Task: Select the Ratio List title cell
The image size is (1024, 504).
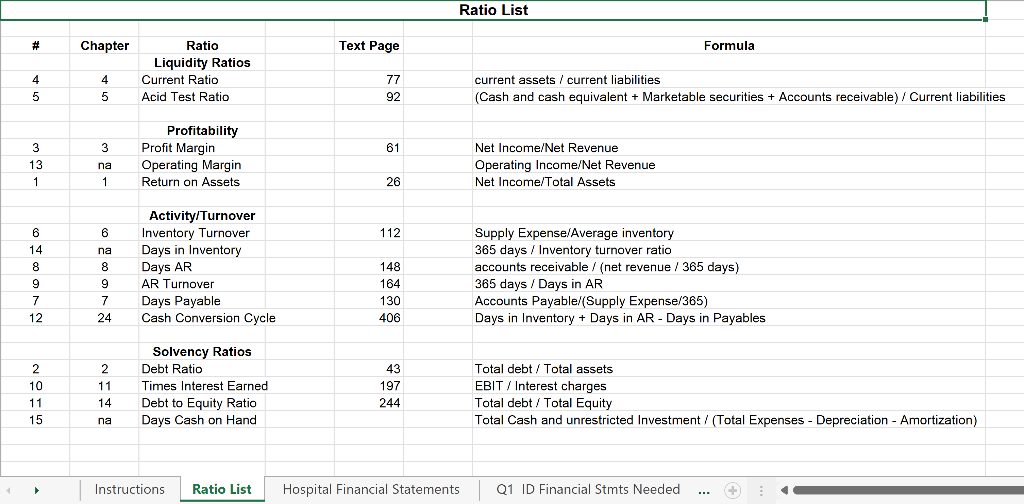Action: point(493,10)
